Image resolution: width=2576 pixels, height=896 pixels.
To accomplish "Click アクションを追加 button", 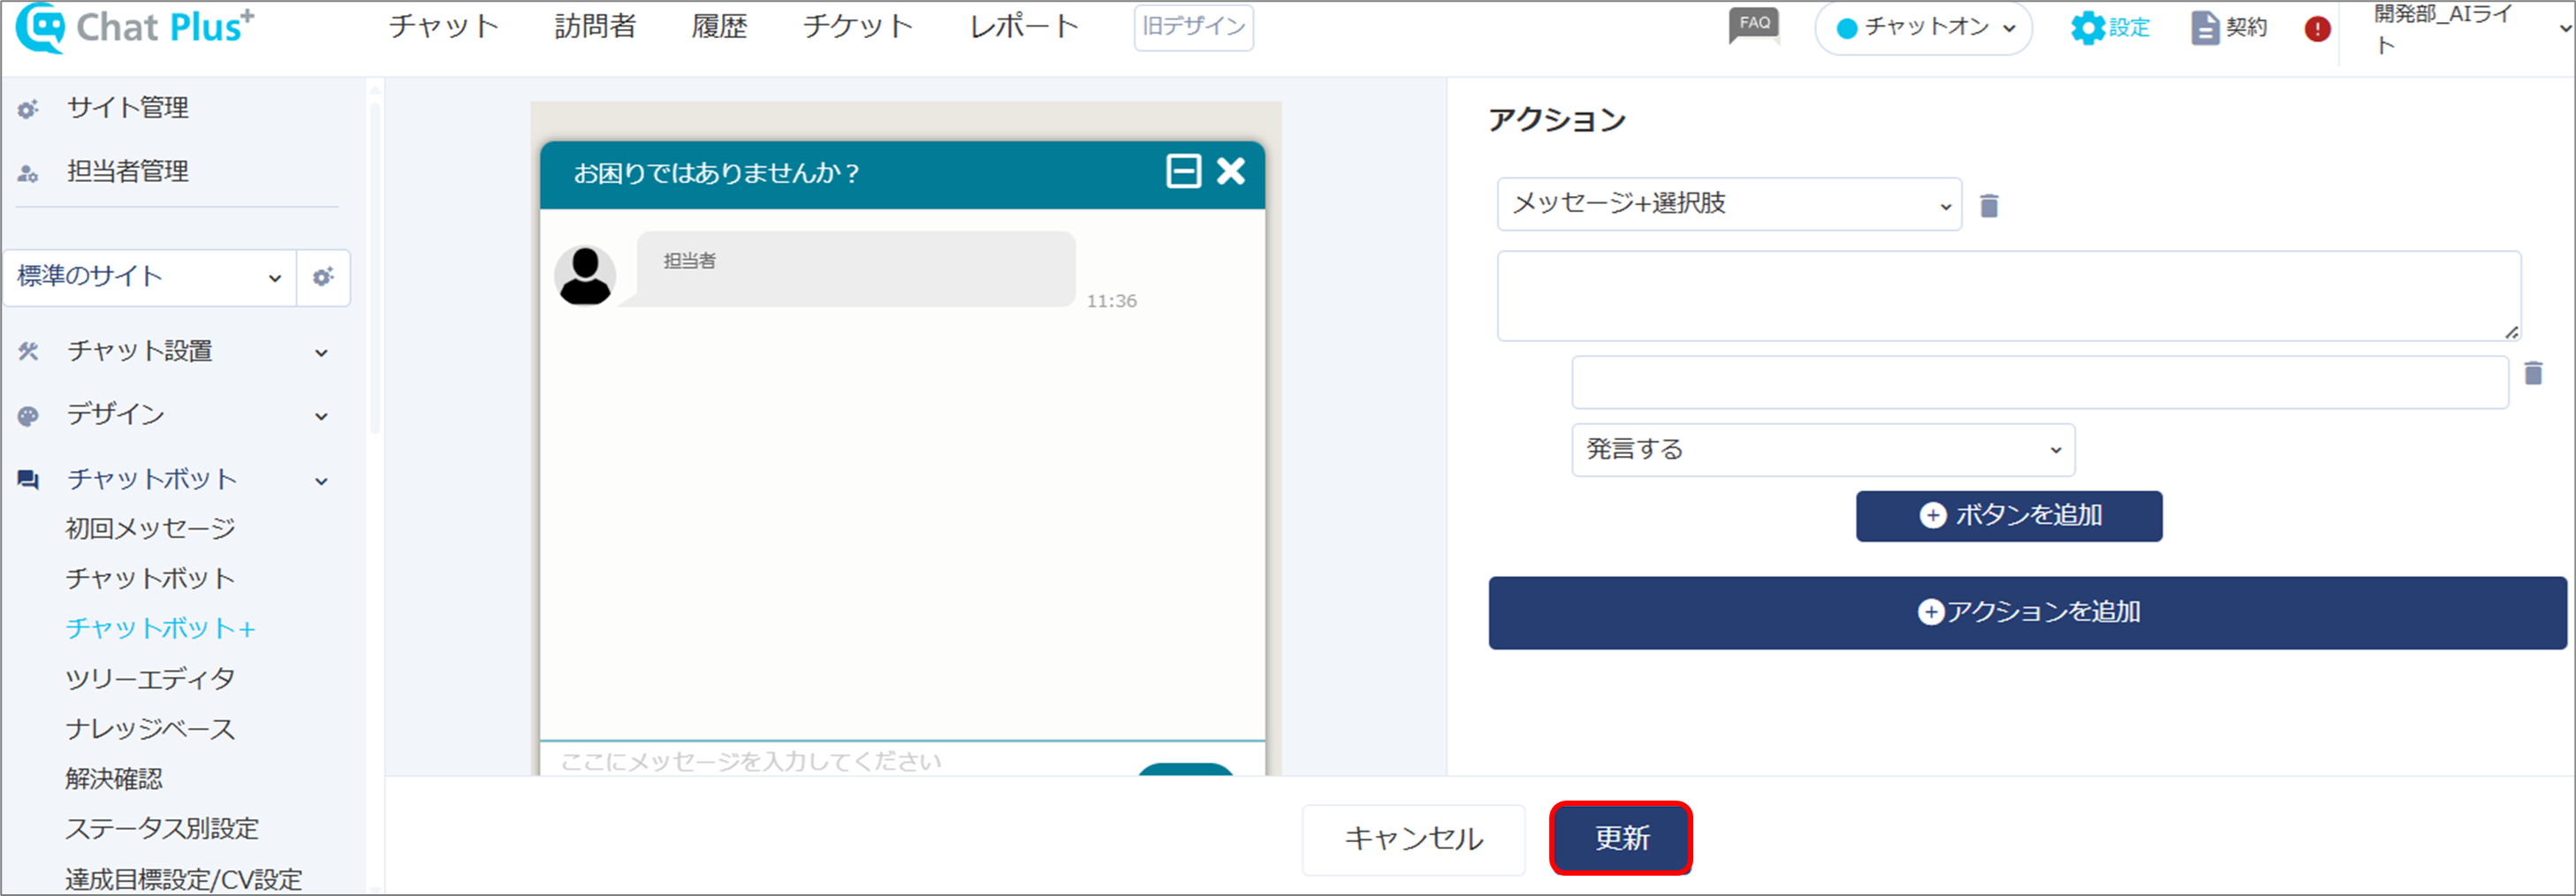I will [2027, 612].
